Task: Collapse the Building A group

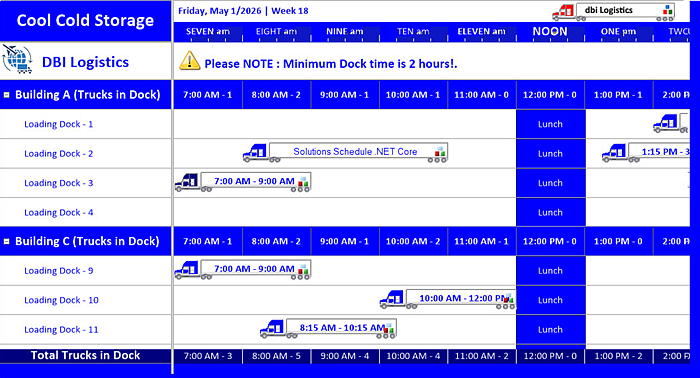Action: [7, 95]
